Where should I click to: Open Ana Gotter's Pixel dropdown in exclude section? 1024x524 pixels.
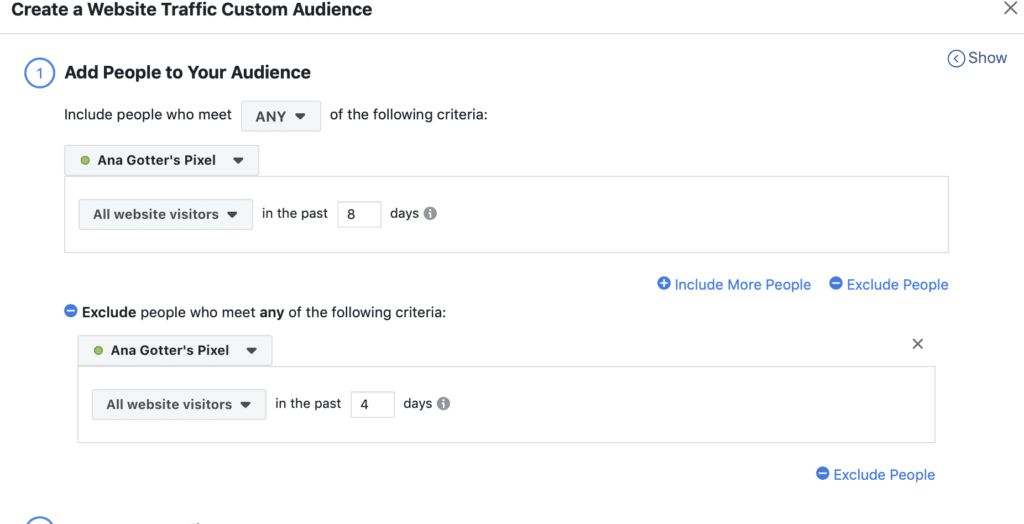pyautogui.click(x=175, y=351)
